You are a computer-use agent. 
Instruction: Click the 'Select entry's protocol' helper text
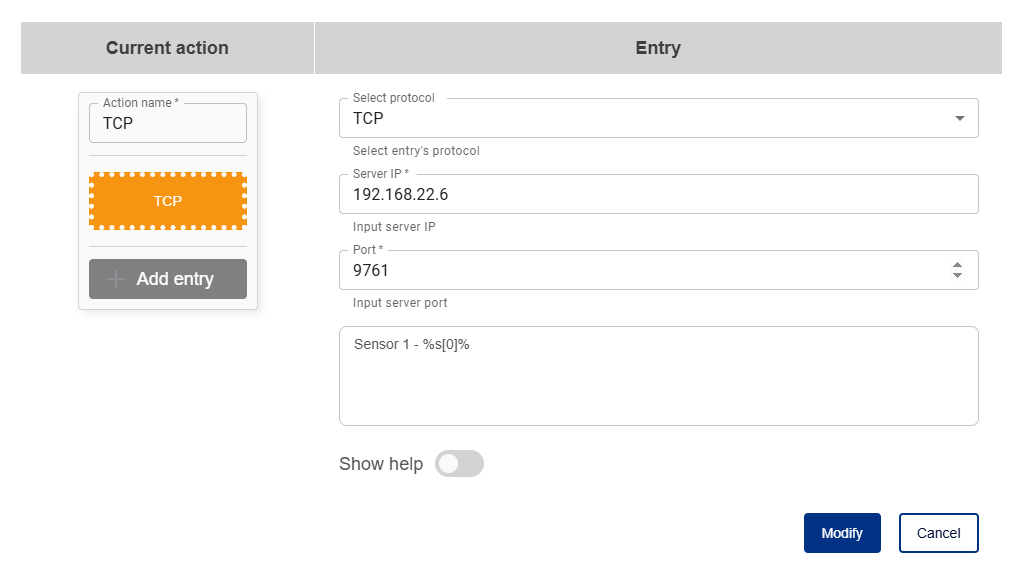(416, 151)
